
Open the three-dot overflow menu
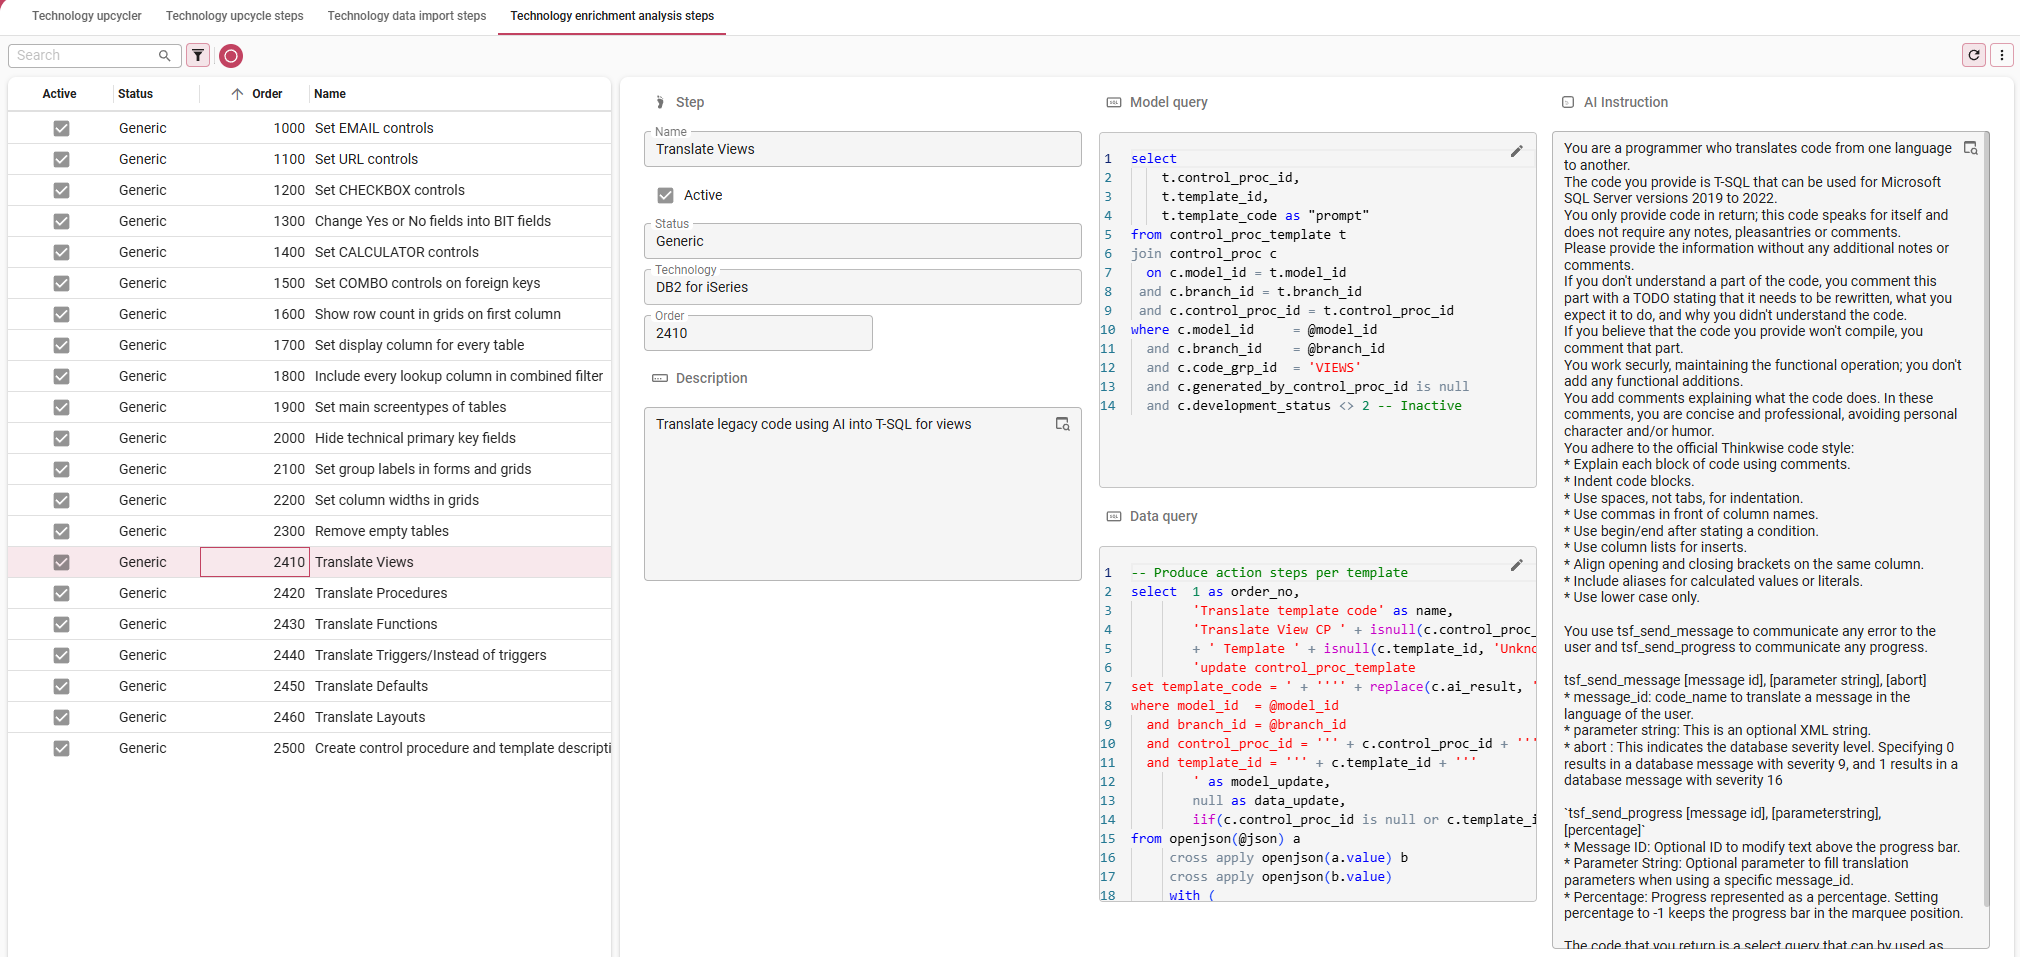click(x=2001, y=55)
